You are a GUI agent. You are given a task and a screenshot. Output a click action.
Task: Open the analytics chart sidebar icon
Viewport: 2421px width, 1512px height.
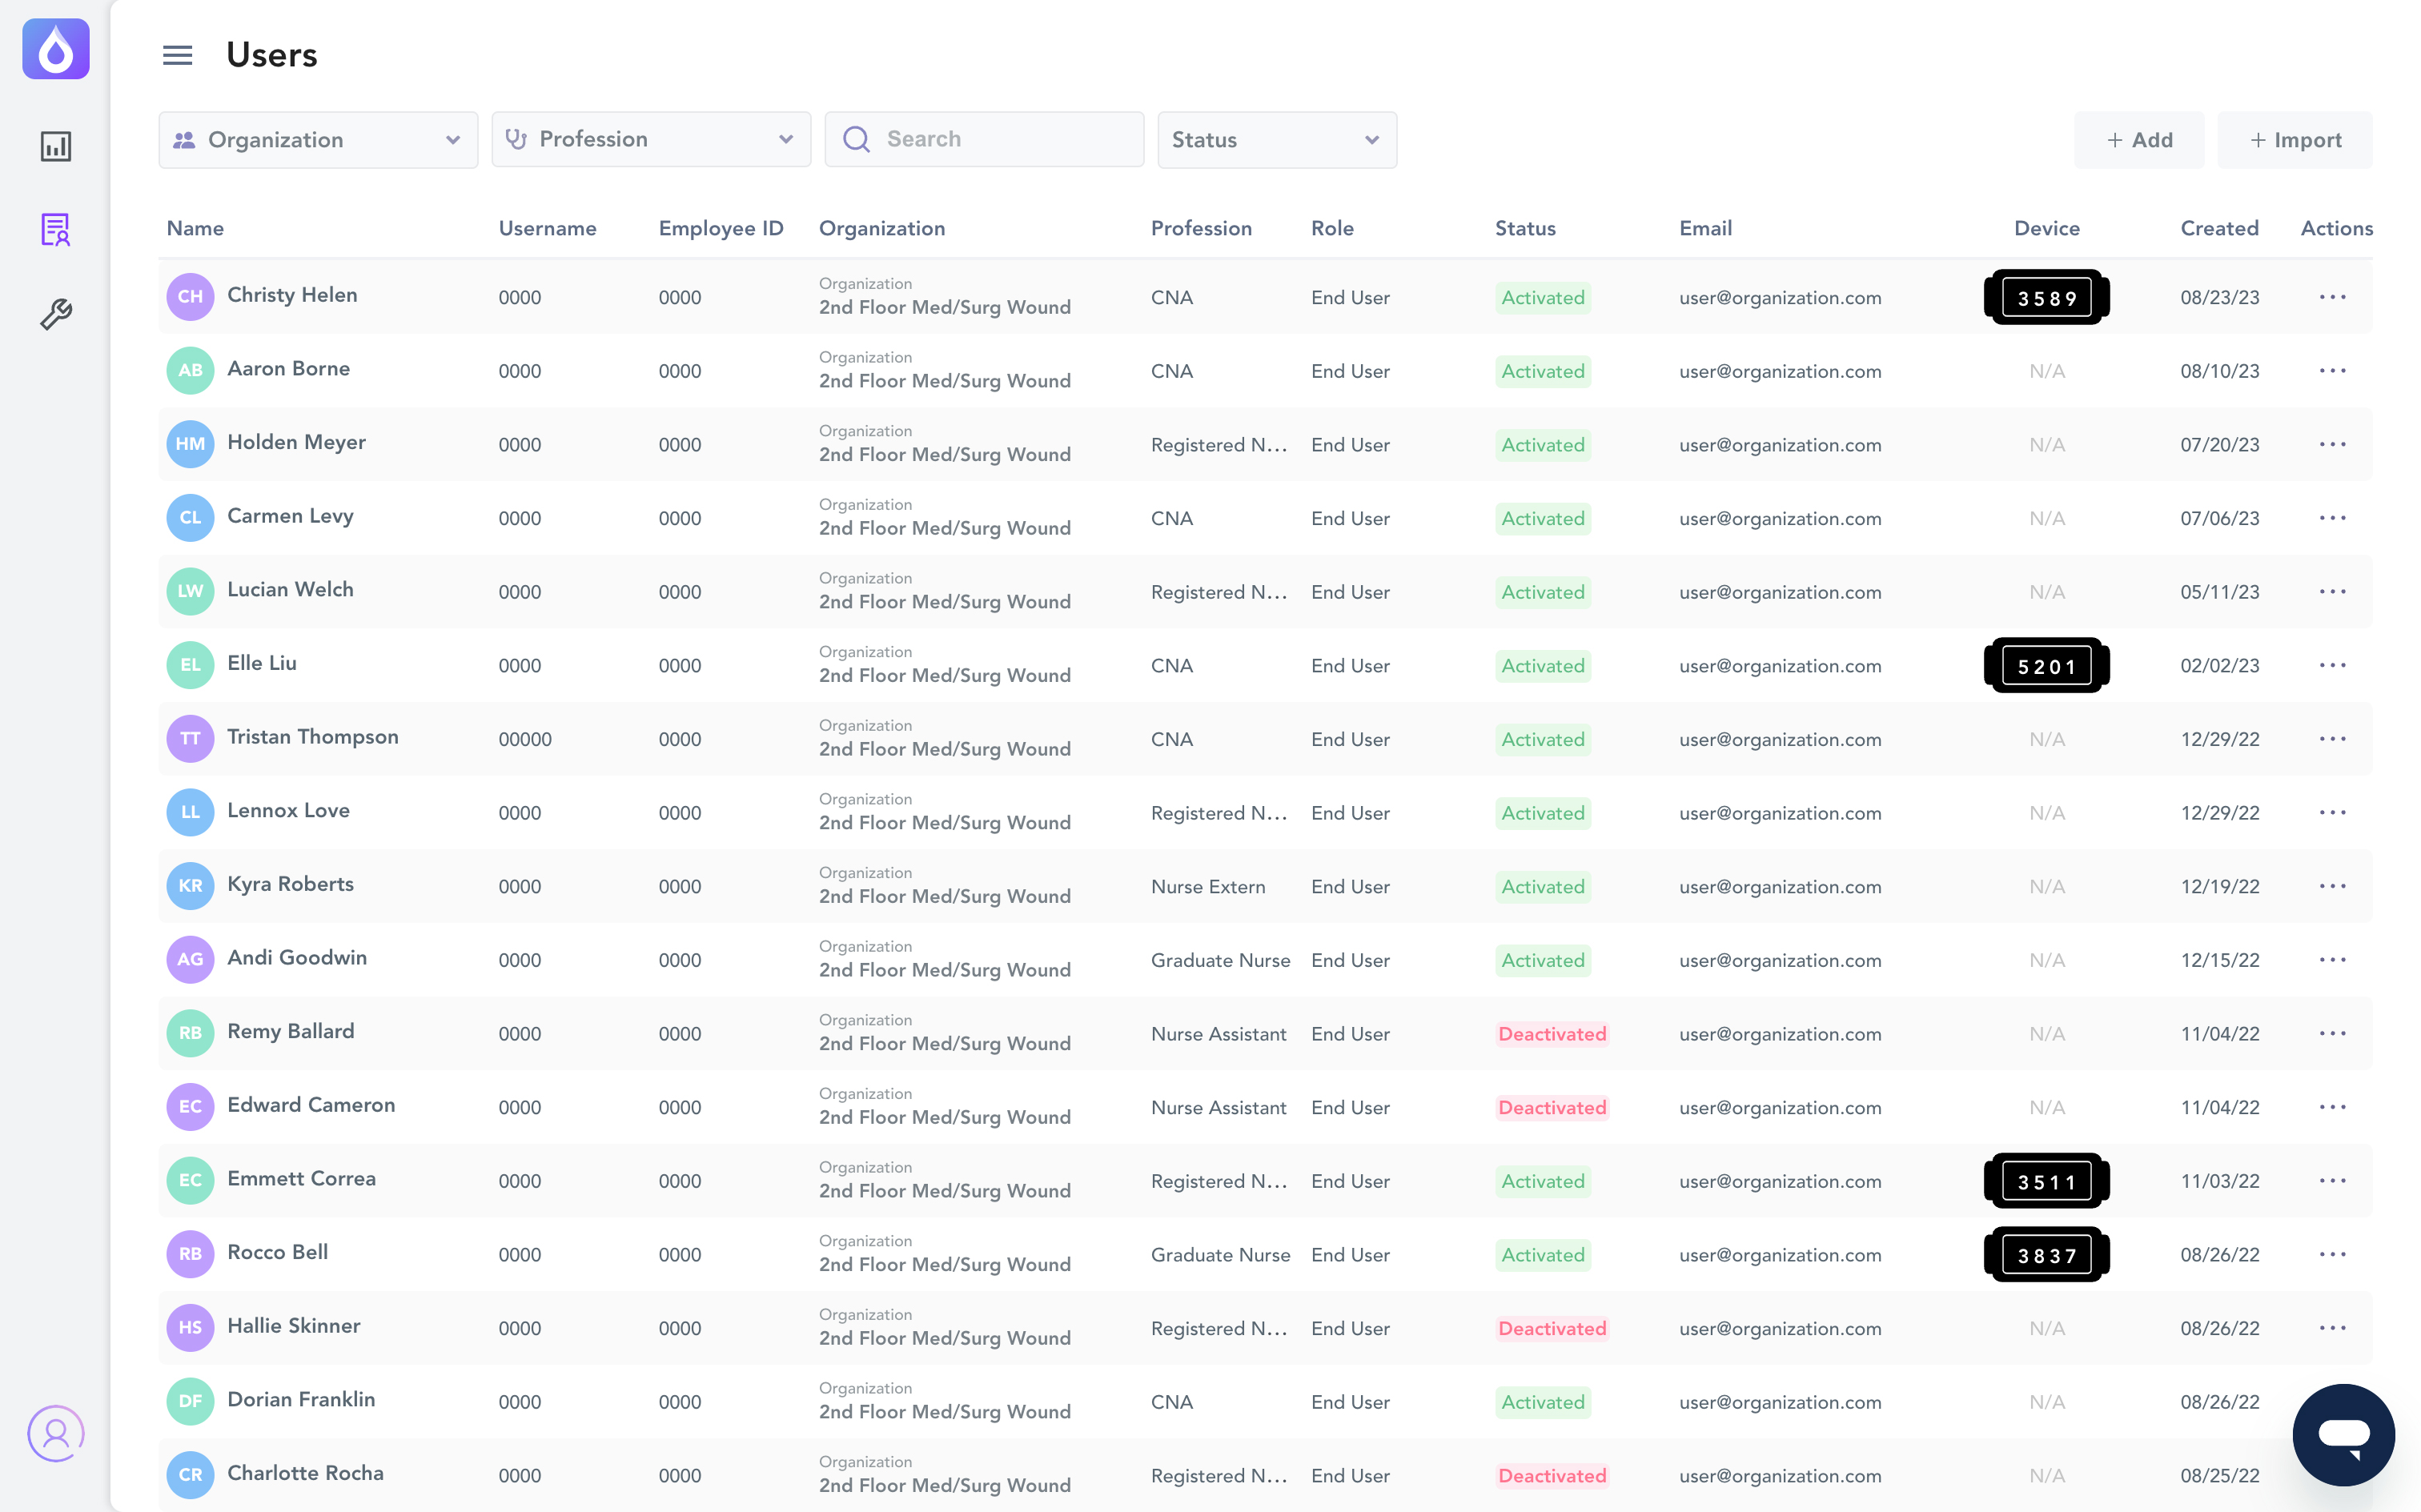click(56, 146)
